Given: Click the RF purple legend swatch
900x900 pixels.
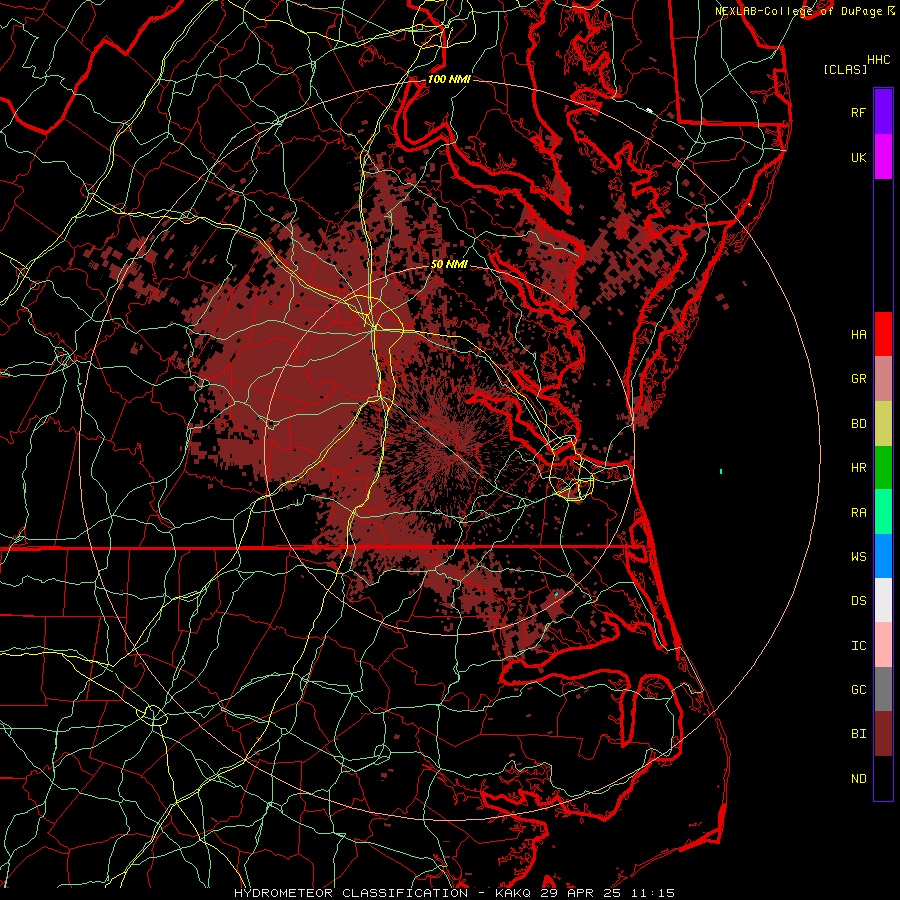Looking at the screenshot, I should [x=883, y=112].
